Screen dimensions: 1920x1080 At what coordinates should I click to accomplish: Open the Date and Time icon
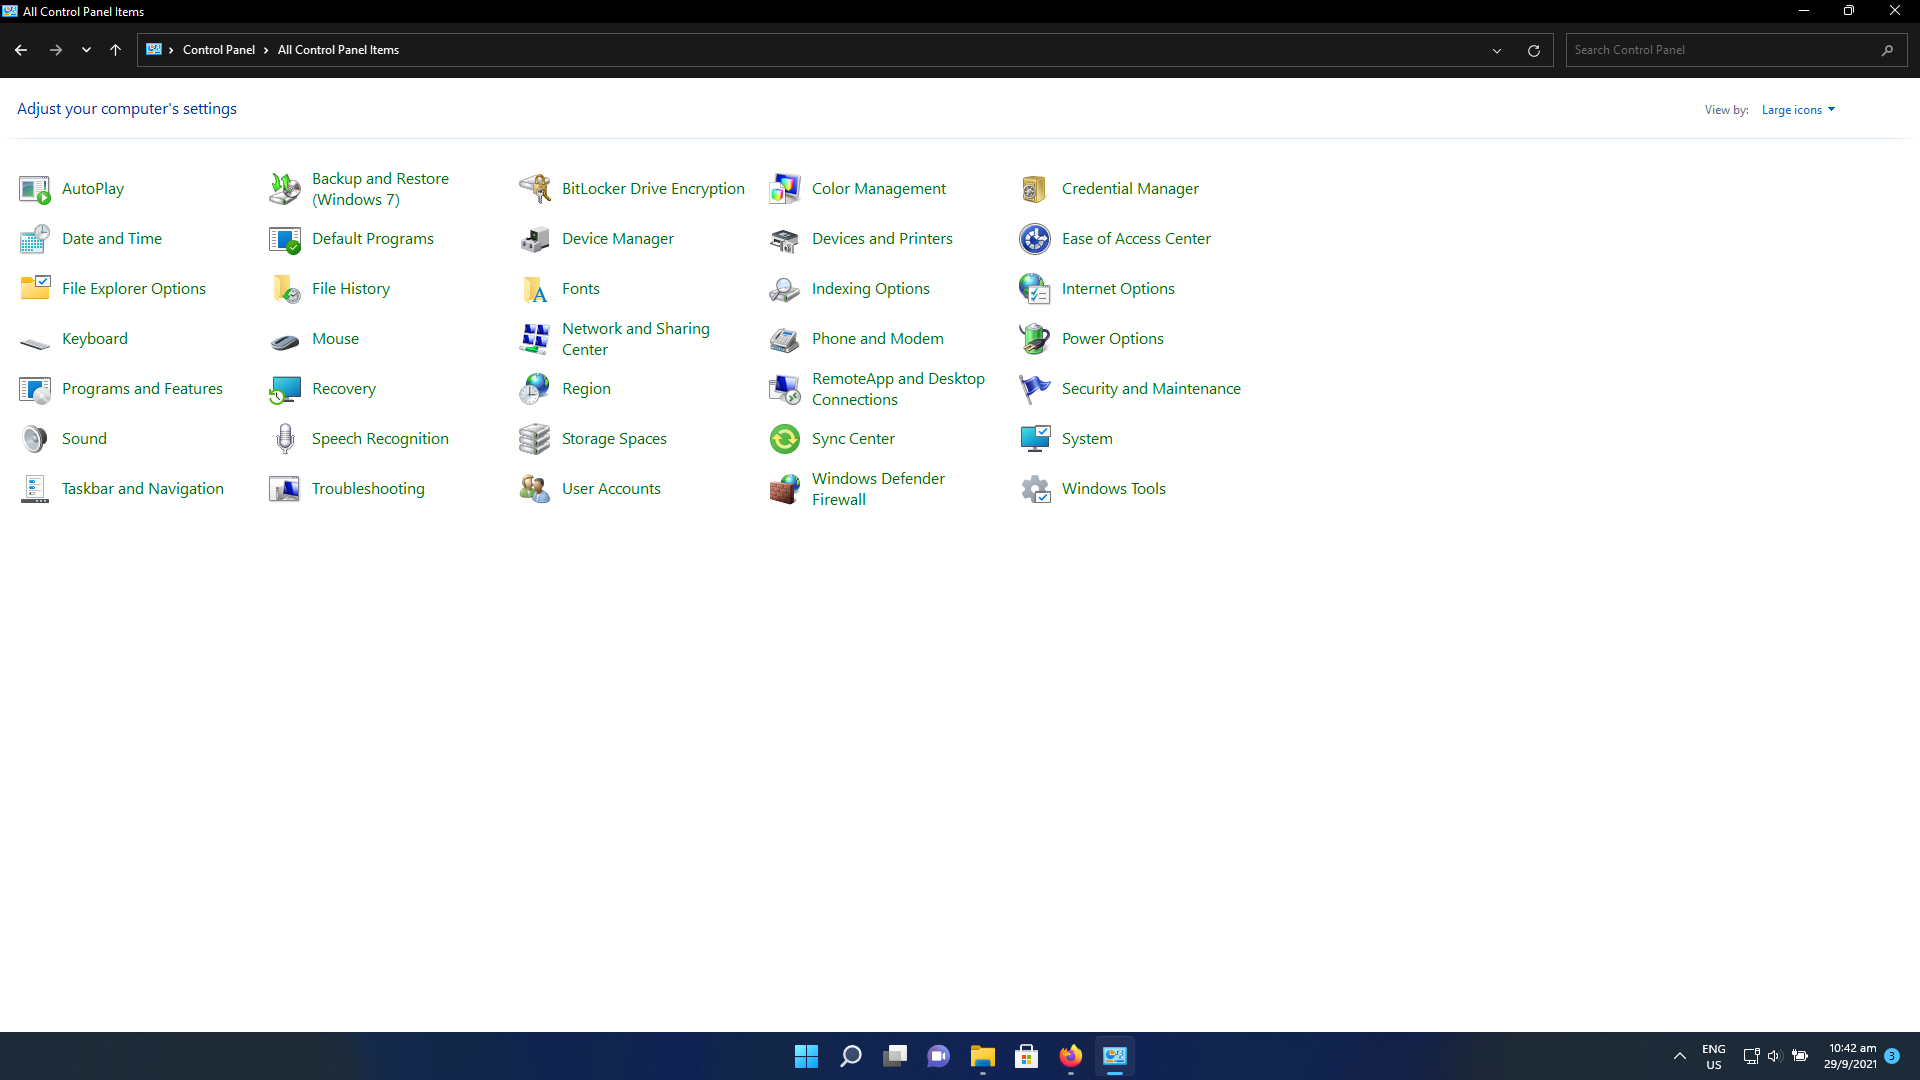click(35, 239)
